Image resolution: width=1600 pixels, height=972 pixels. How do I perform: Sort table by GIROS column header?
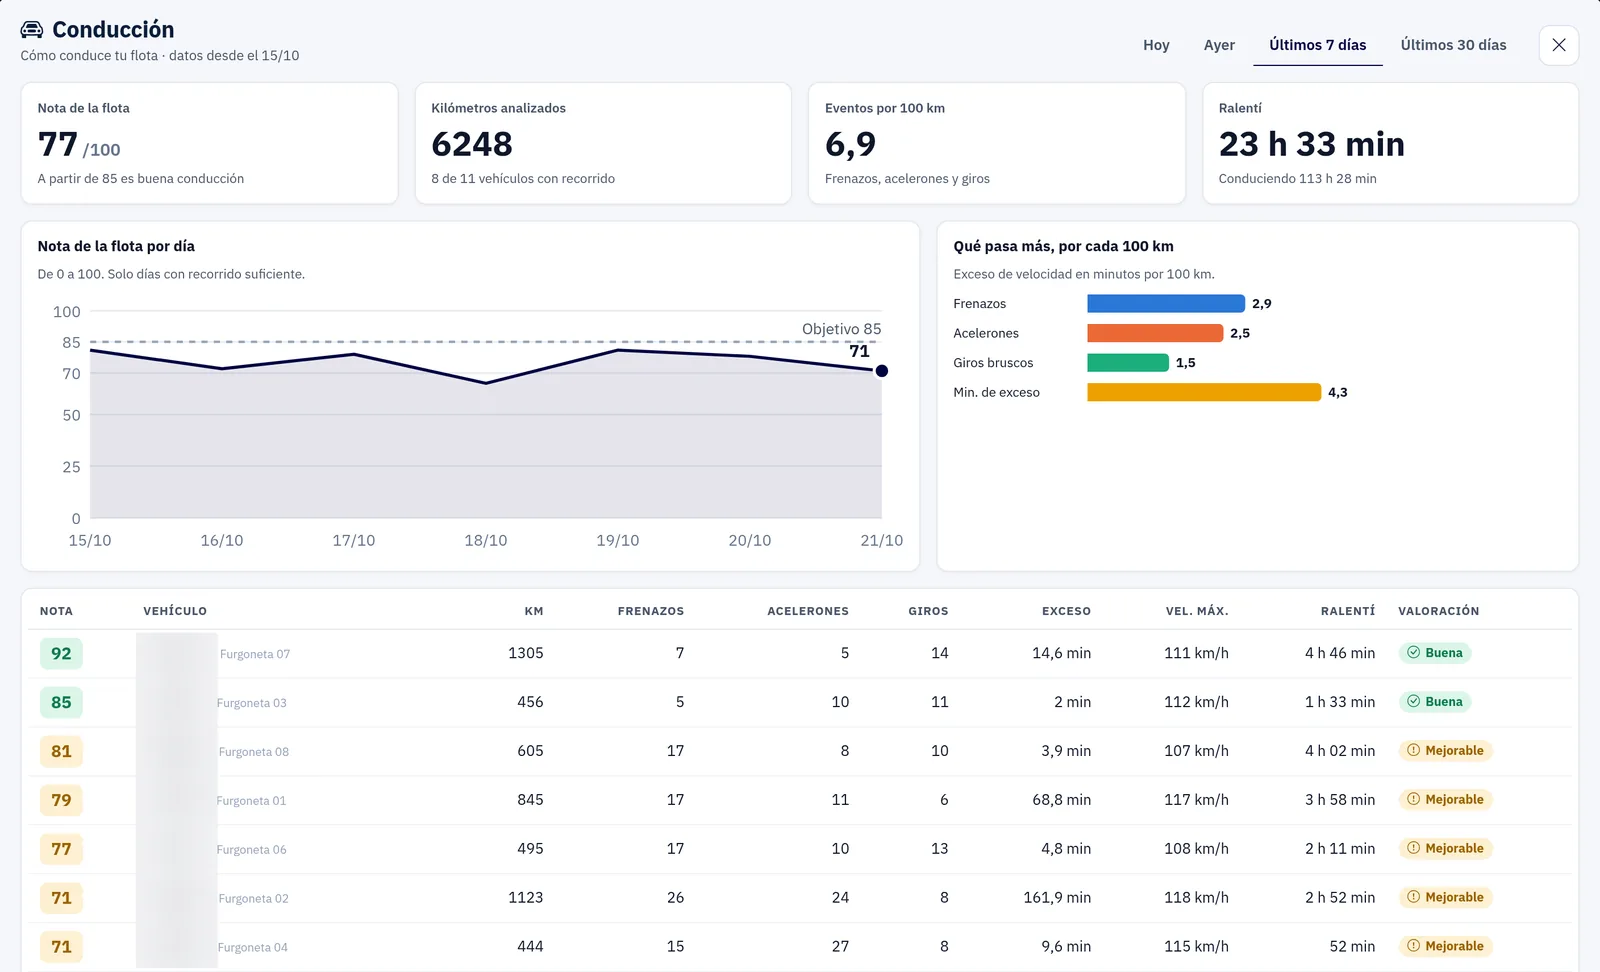(x=928, y=611)
